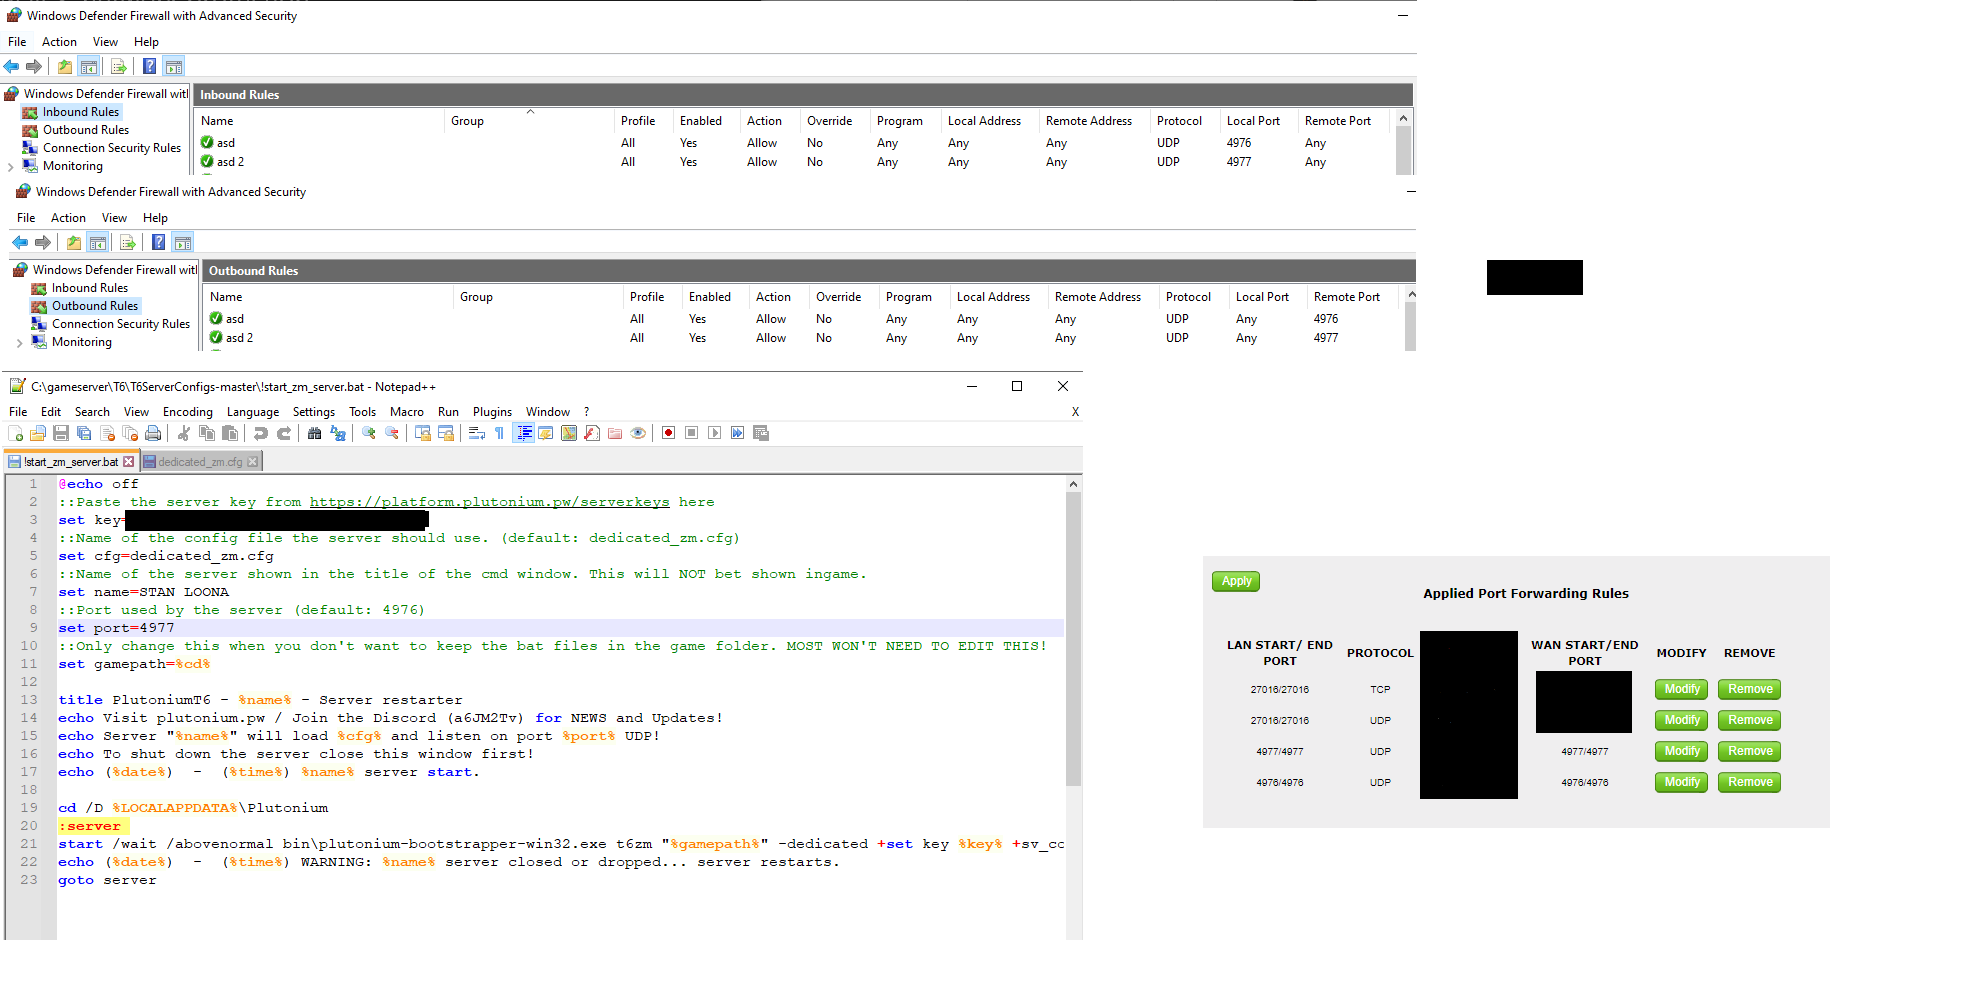Open Encoding menu in Notepad++
Image resolution: width=1974 pixels, height=1004 pixels.
pyautogui.click(x=188, y=412)
